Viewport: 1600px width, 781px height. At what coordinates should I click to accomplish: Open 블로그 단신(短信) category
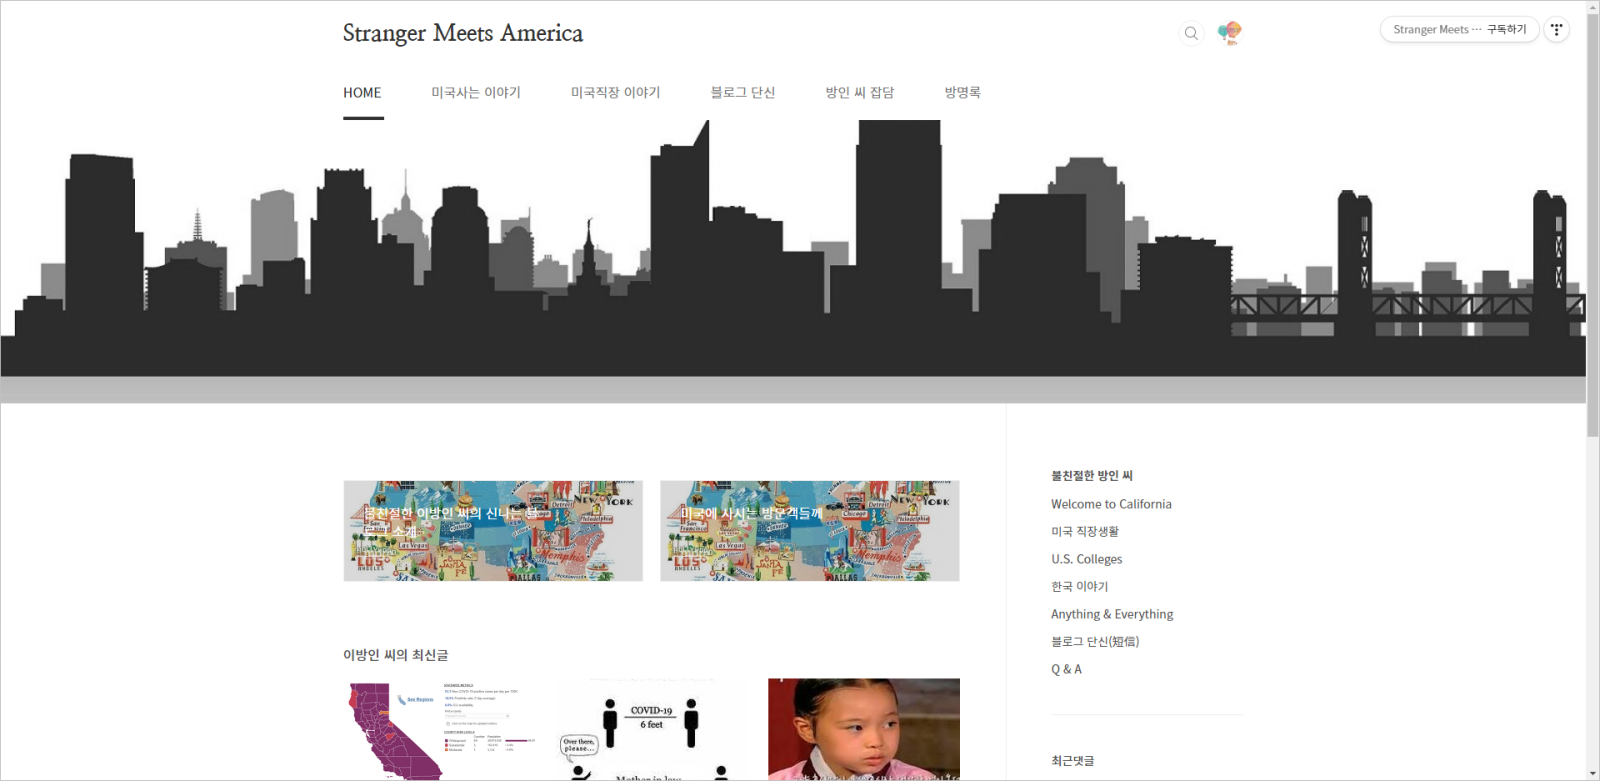[1095, 642]
